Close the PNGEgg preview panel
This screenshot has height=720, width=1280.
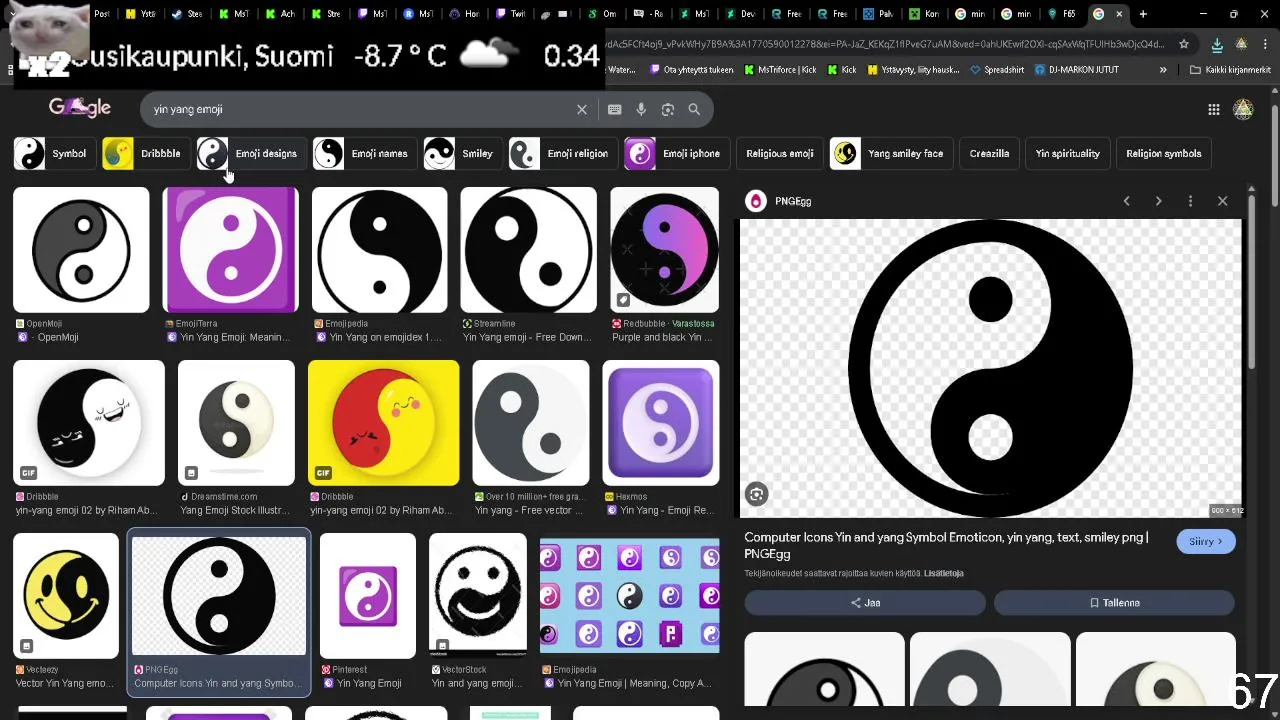(x=1222, y=201)
